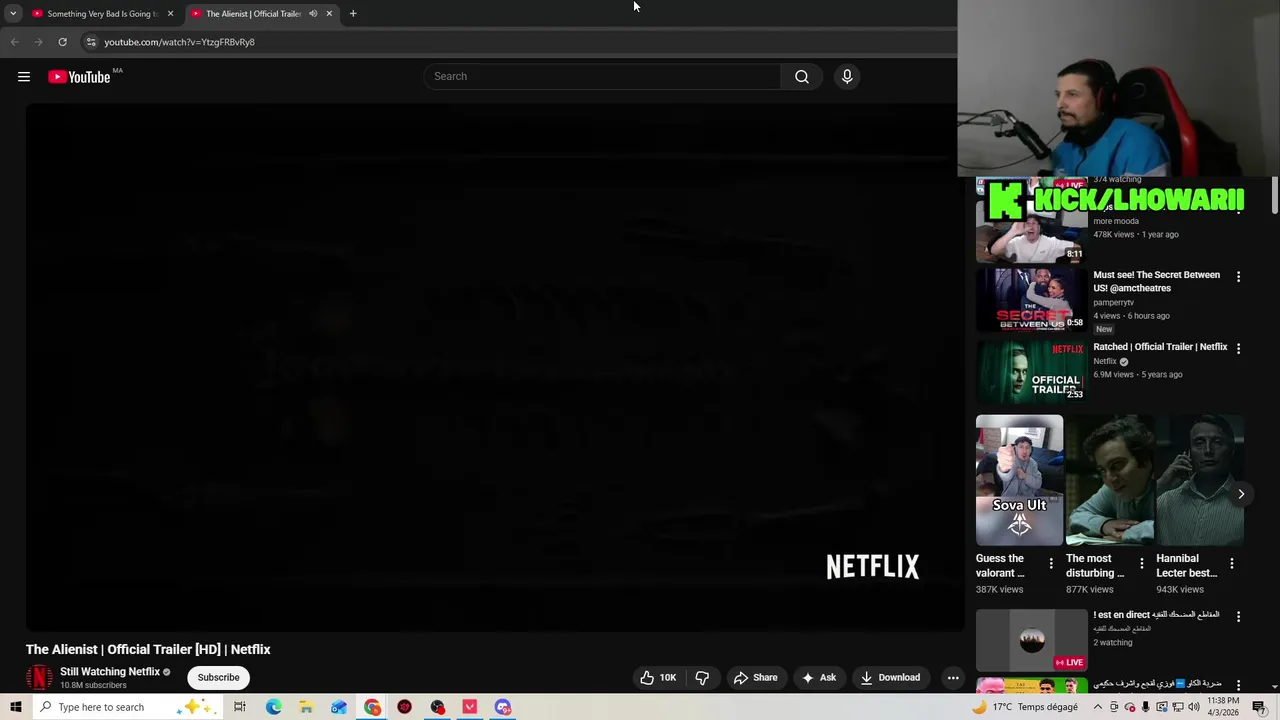Screen dimensions: 1280x720
Task: Show hidden system tray icons chevron
Action: 1098,707
